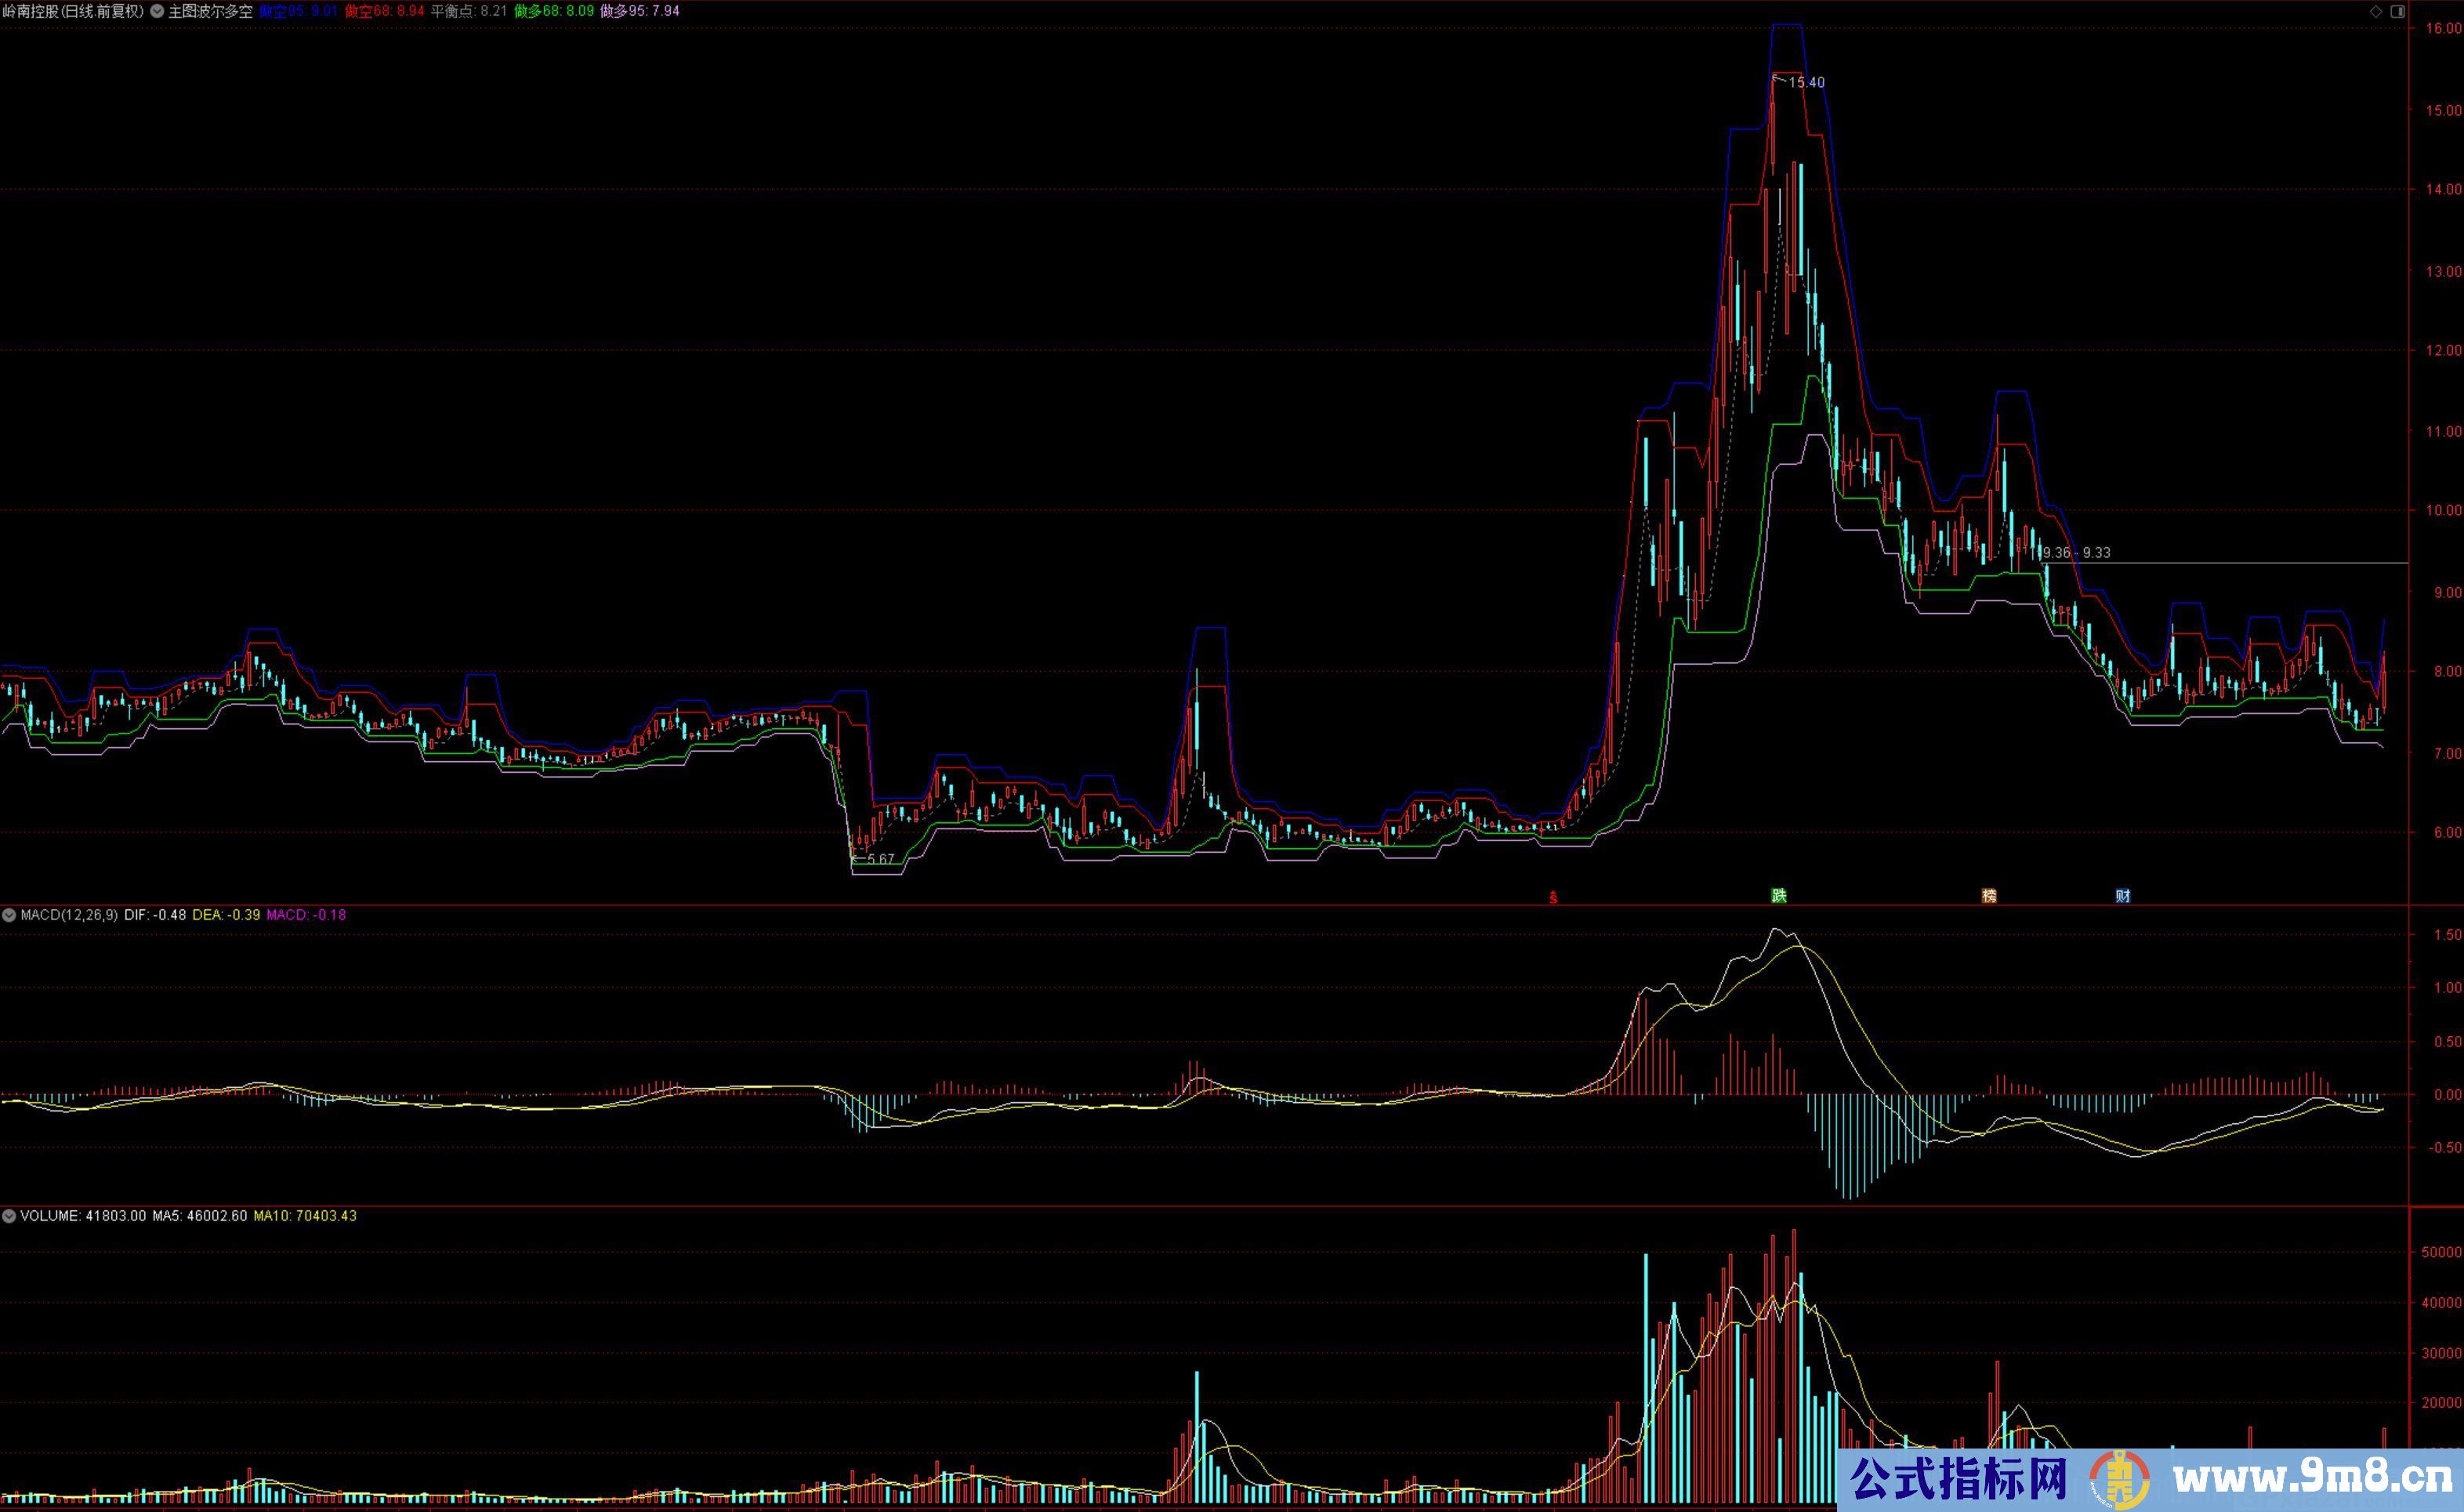Click the 1.50 MACD axis label

(x=2447, y=935)
